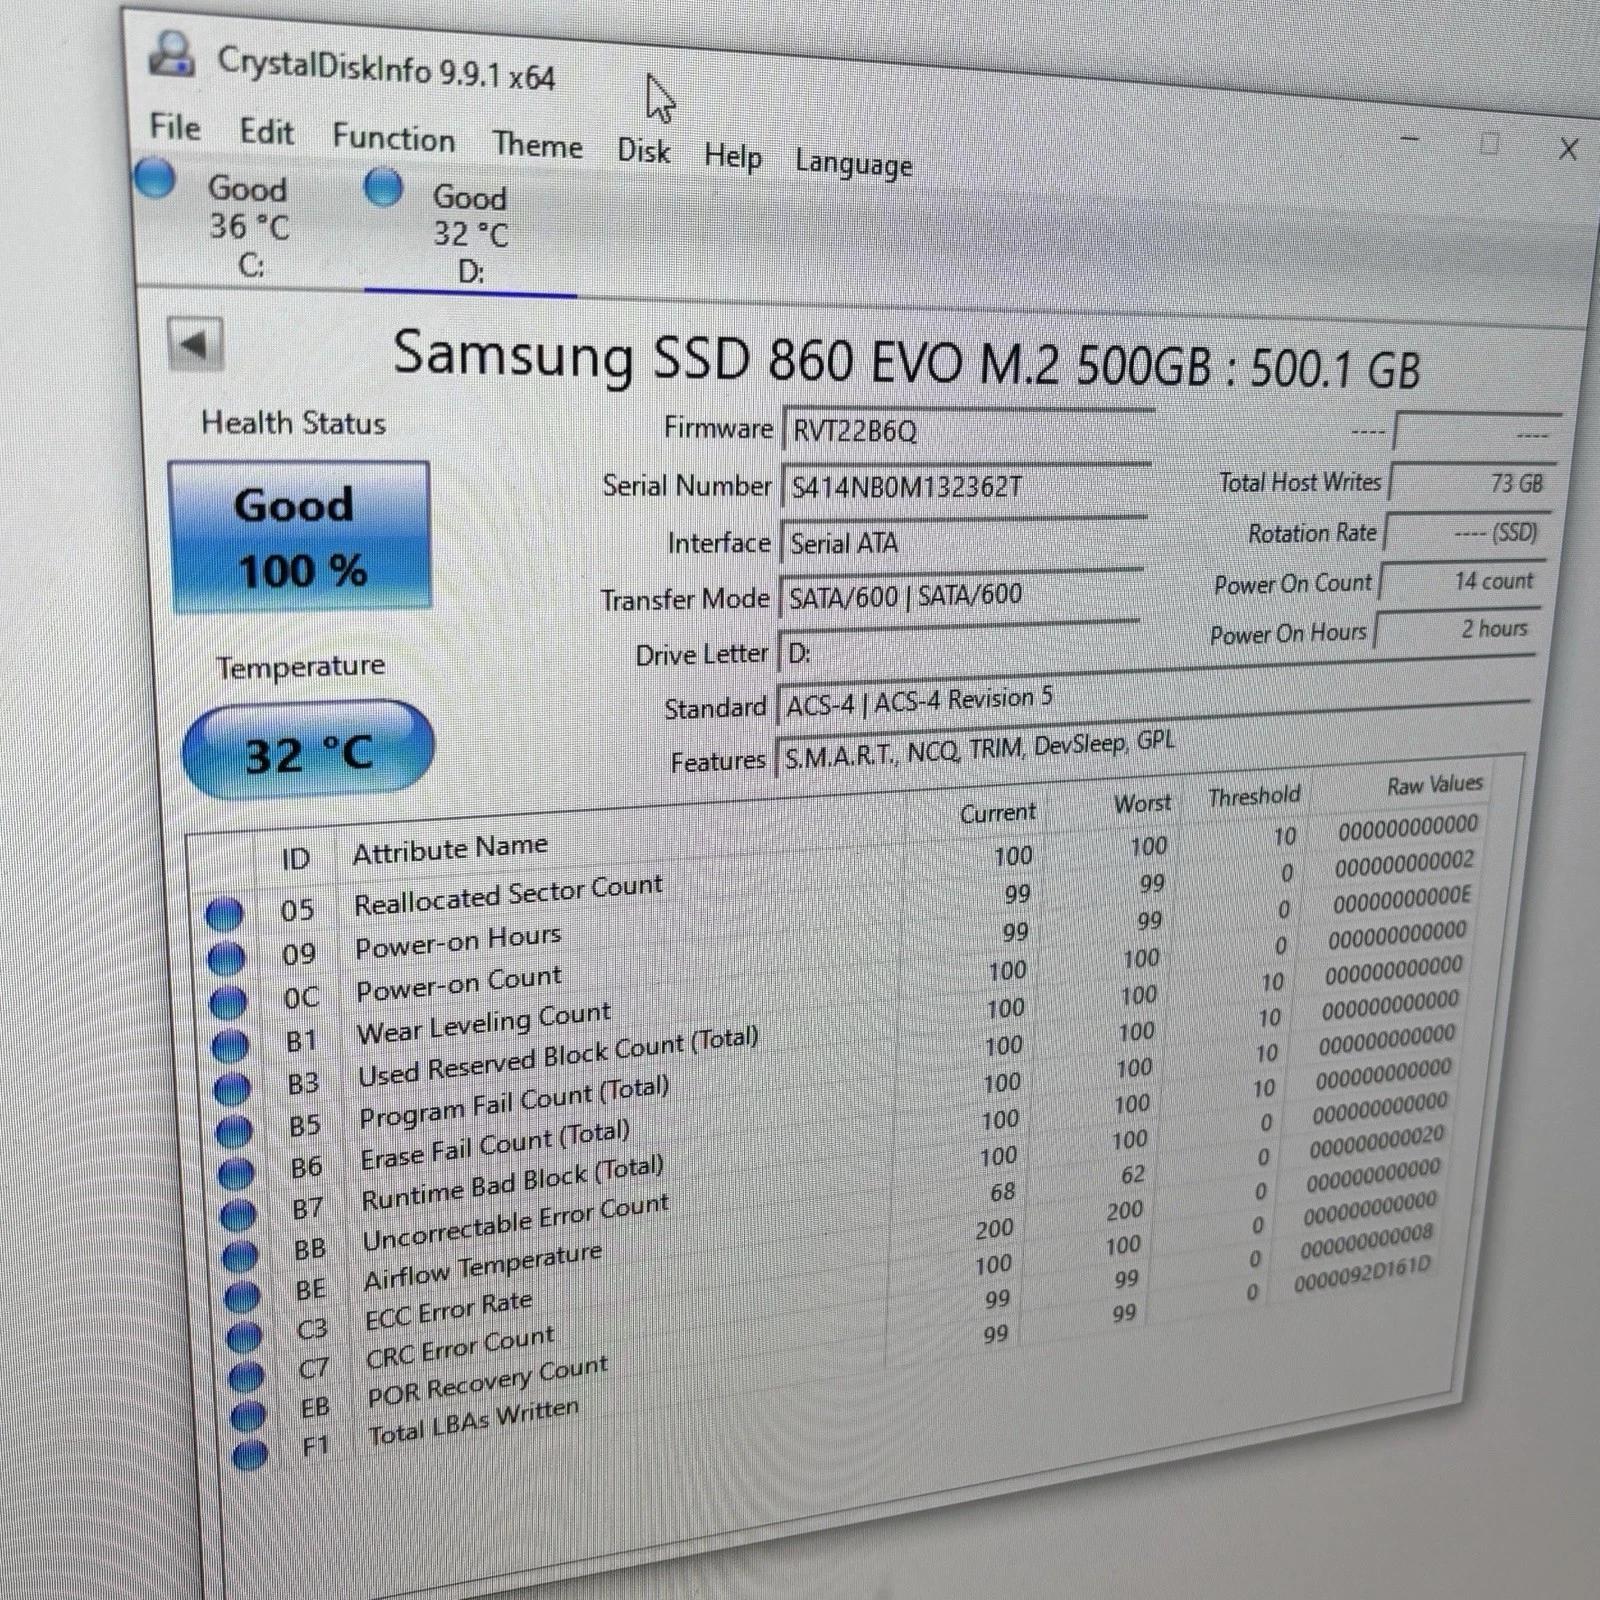Select the POR Recovery Count row text
Image resolution: width=1600 pixels, height=1600 pixels.
(487, 1381)
